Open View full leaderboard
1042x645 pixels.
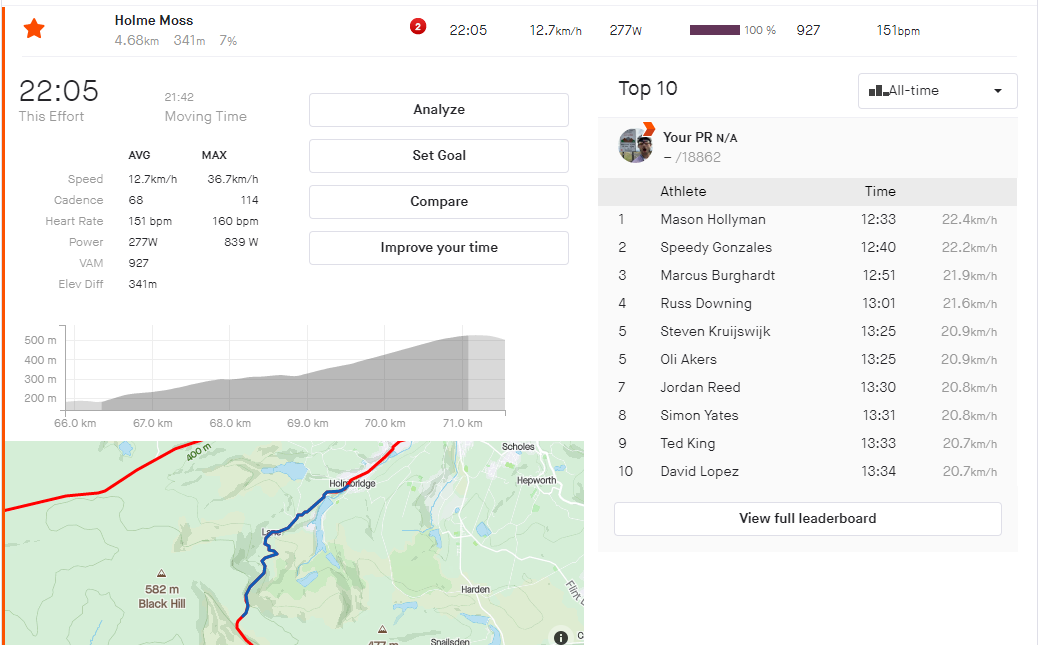coord(807,519)
